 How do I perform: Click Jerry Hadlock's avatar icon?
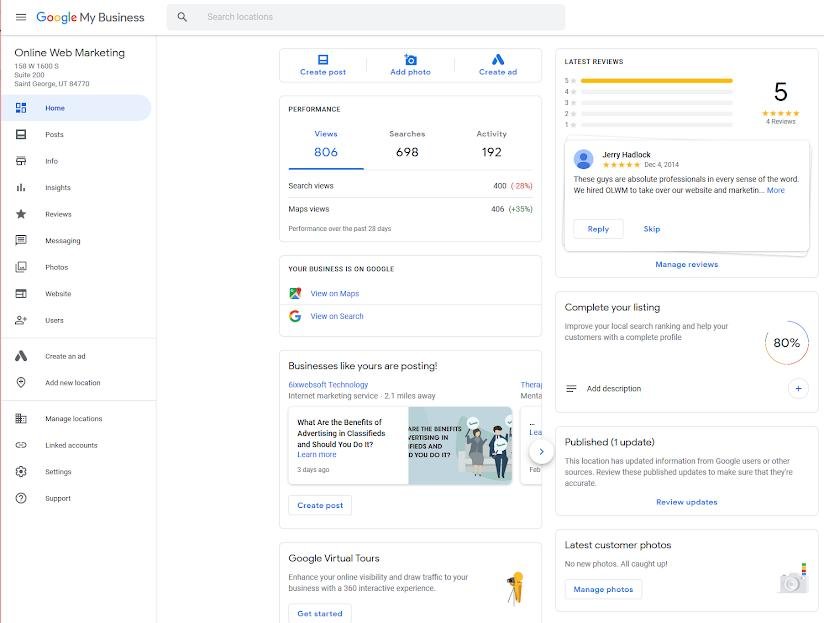coord(583,159)
